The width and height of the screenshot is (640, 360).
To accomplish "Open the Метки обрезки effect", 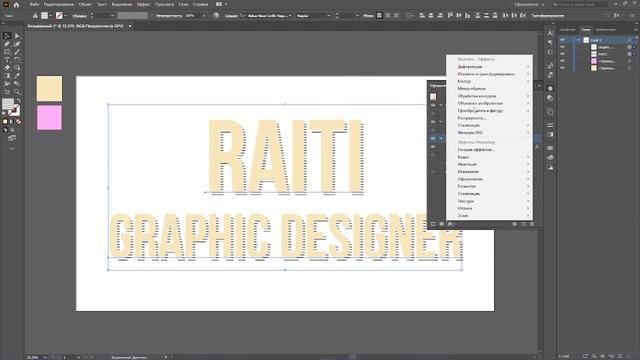I will tap(489, 89).
